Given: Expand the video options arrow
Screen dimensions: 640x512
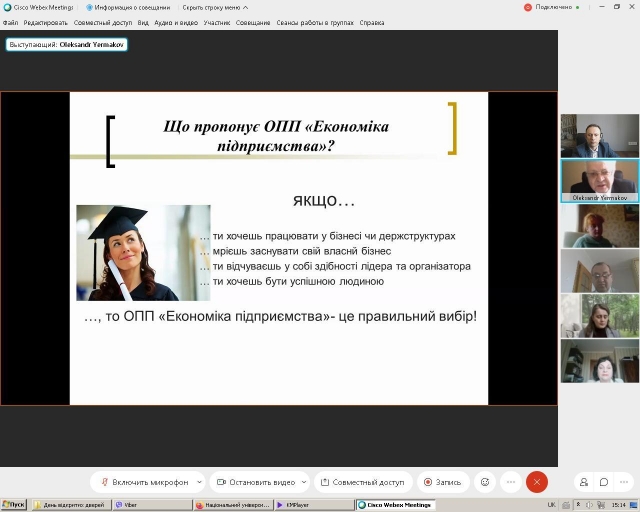Looking at the screenshot, I should pyautogui.click(x=304, y=482).
